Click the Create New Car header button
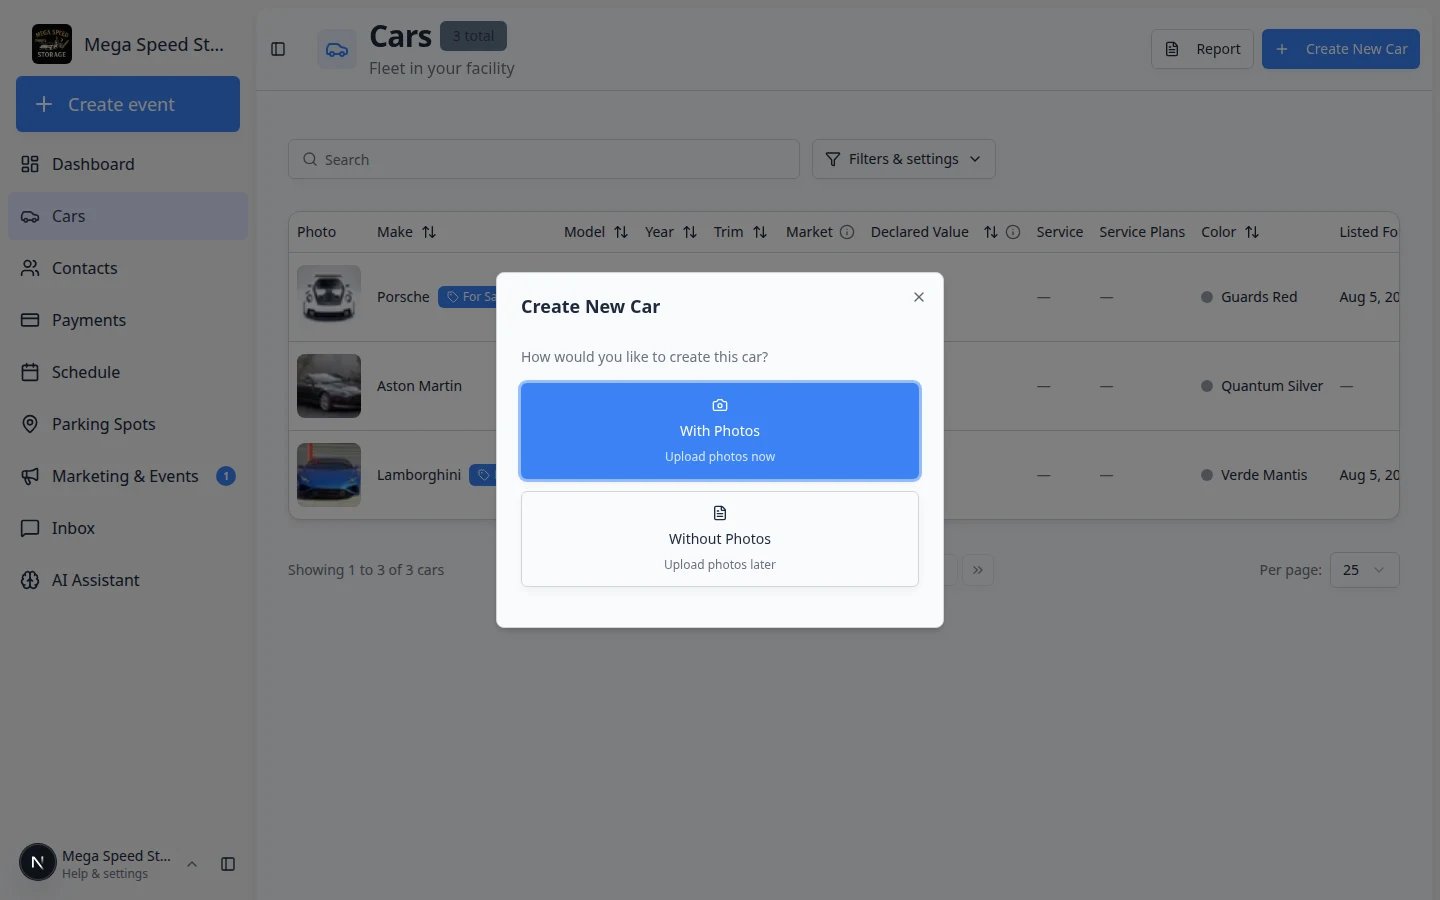The height and width of the screenshot is (900, 1440). [x=1341, y=49]
